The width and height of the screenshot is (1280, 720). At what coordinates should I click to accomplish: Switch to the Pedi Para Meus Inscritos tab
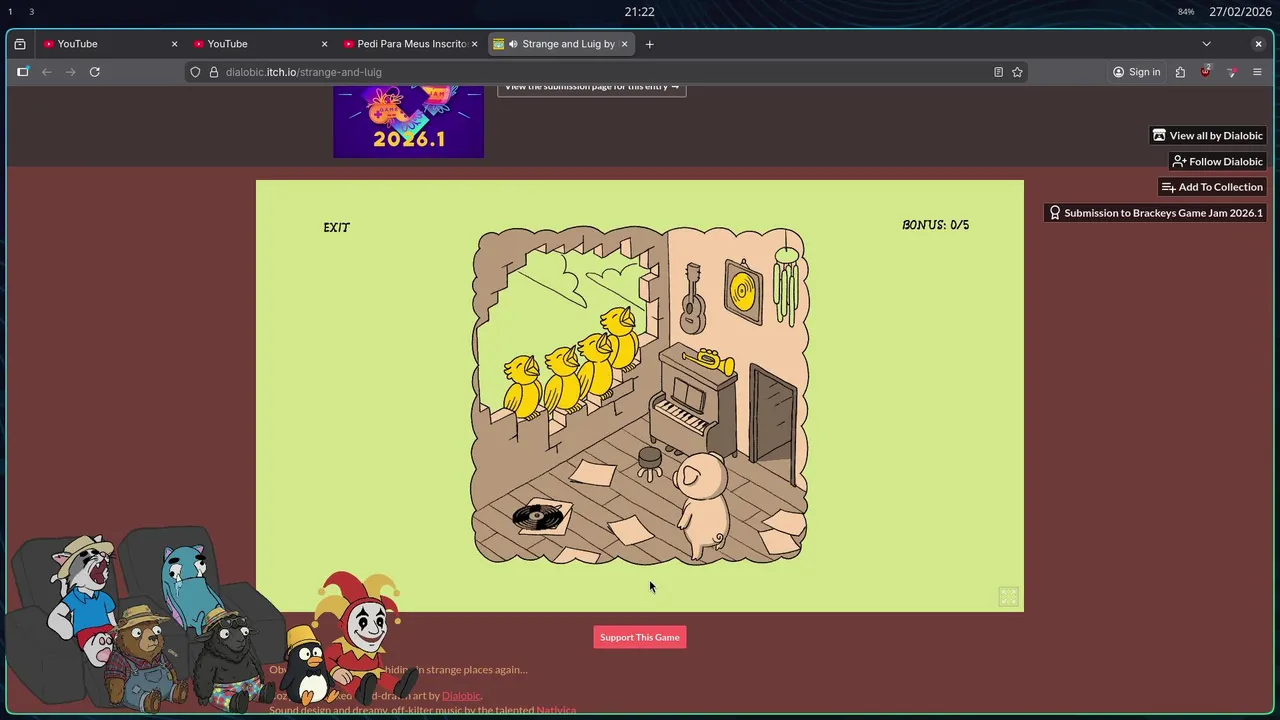point(410,44)
